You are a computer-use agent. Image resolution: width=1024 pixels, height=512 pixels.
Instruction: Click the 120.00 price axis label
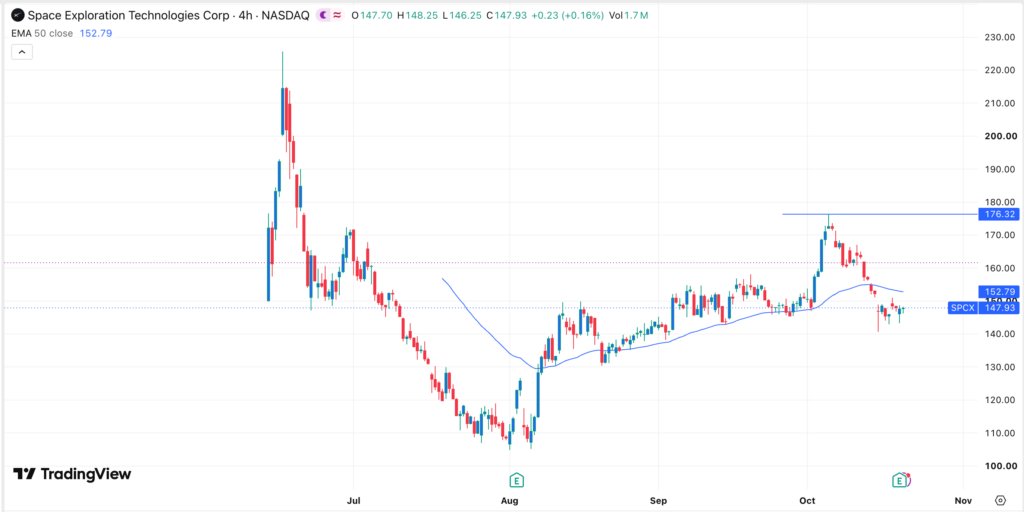click(1002, 400)
